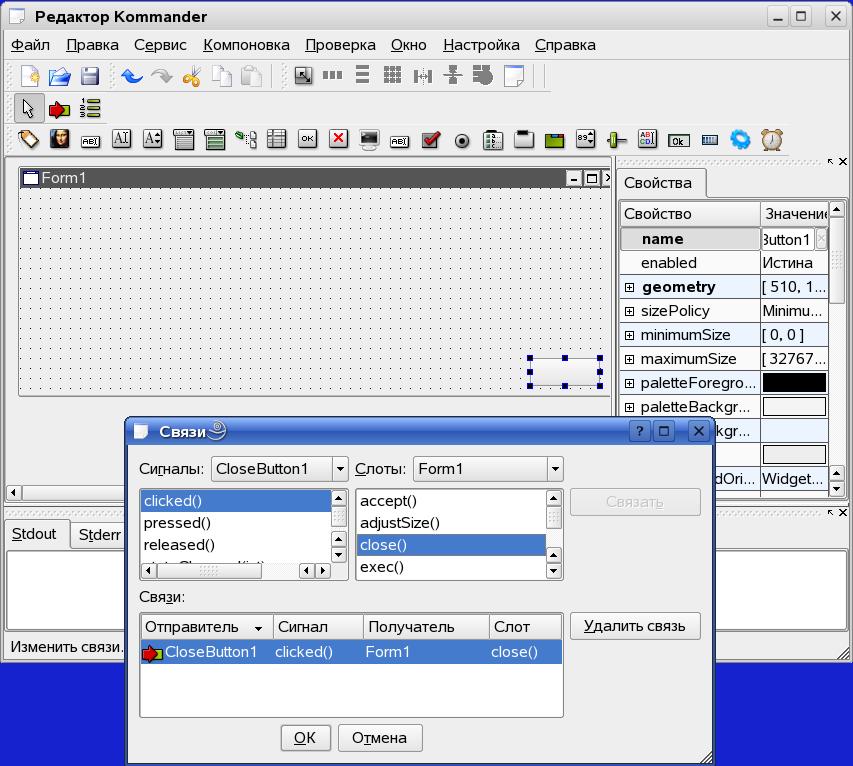Click the Удалить связь button

(x=634, y=626)
